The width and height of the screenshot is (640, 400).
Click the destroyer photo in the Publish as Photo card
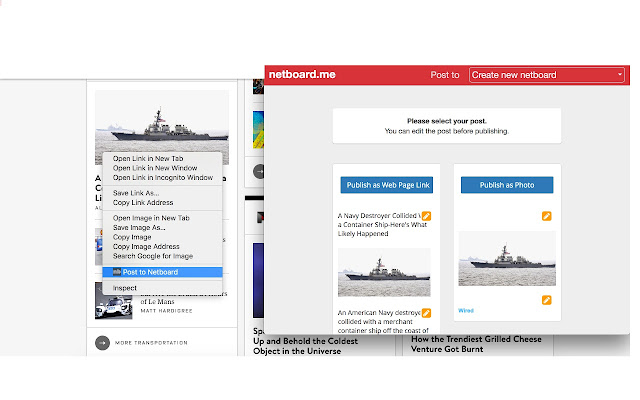tap(507, 258)
